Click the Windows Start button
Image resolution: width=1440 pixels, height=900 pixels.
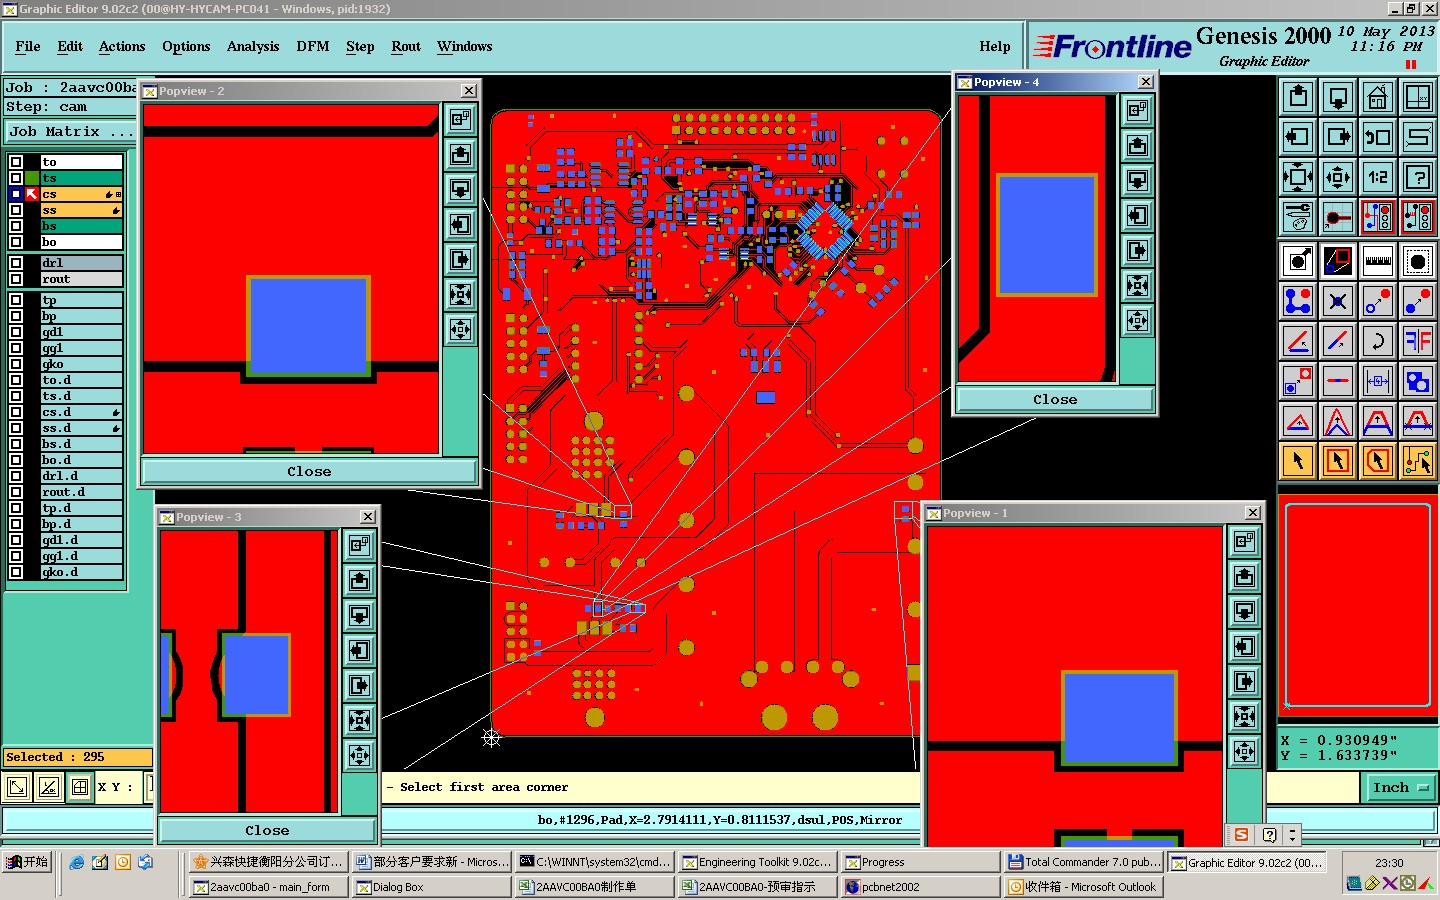pos(27,862)
